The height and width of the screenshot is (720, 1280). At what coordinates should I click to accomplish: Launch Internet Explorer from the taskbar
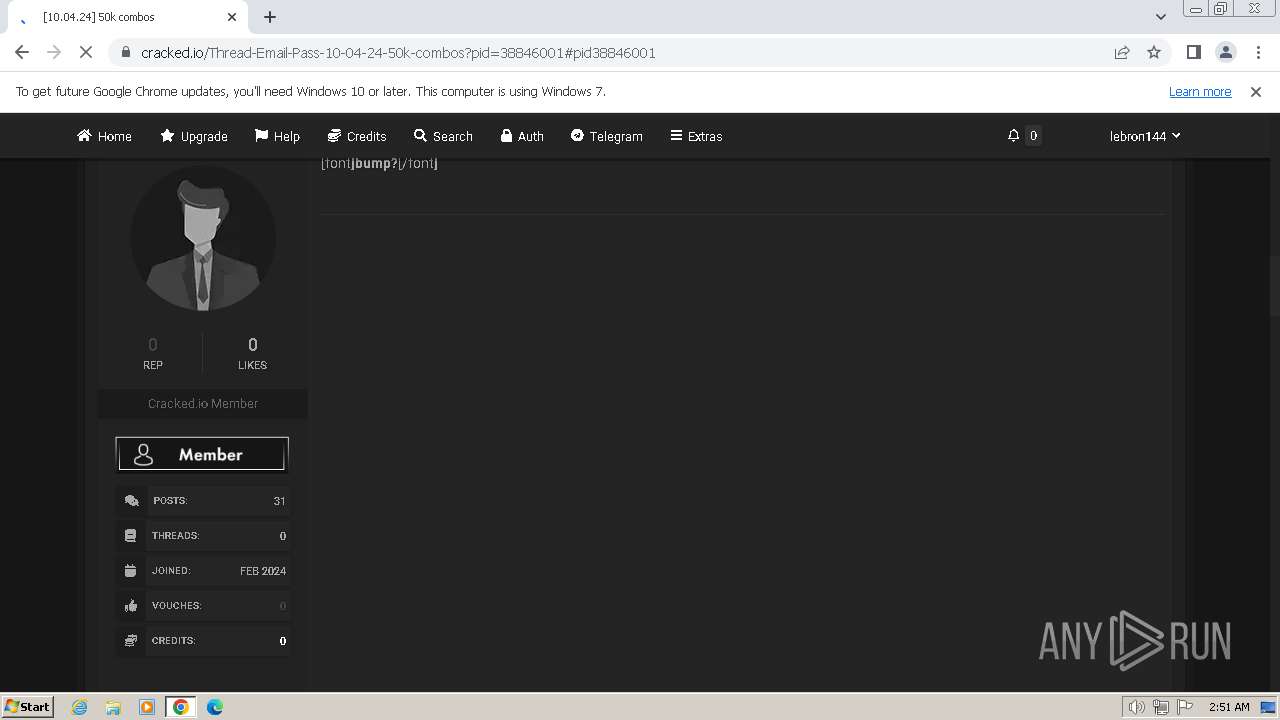click(x=79, y=707)
